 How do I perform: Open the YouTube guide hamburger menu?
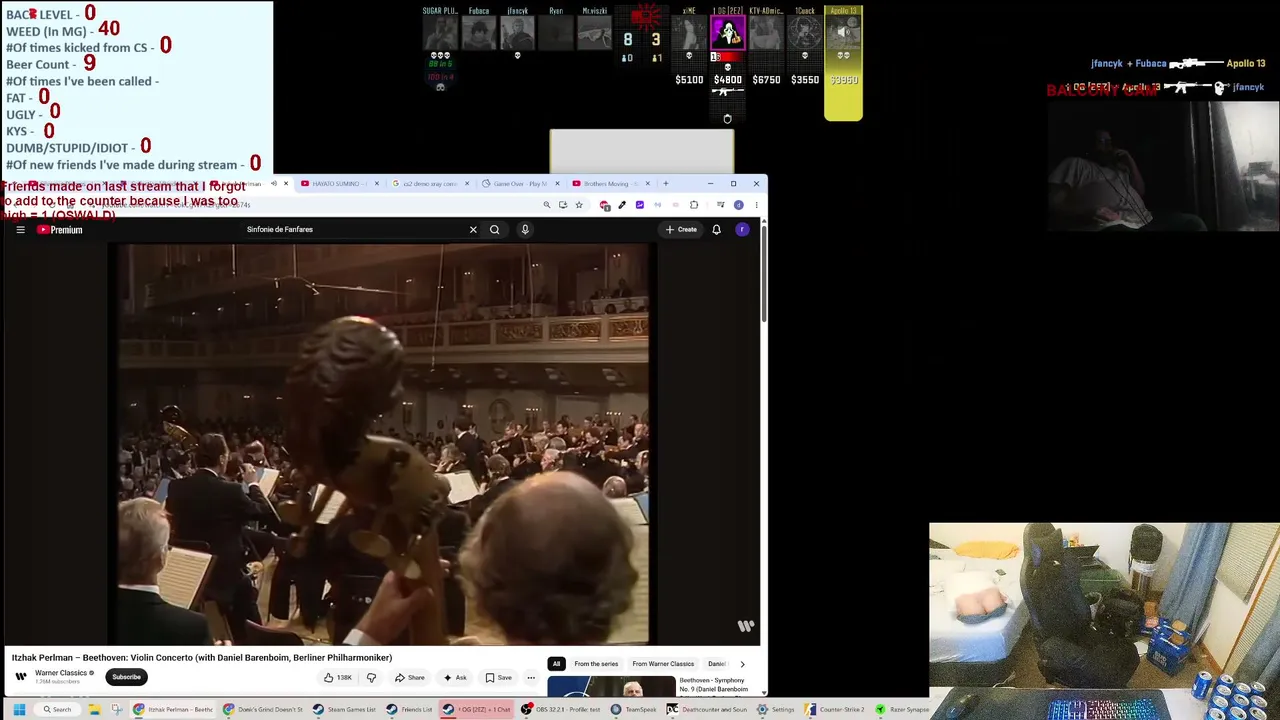pos(20,230)
